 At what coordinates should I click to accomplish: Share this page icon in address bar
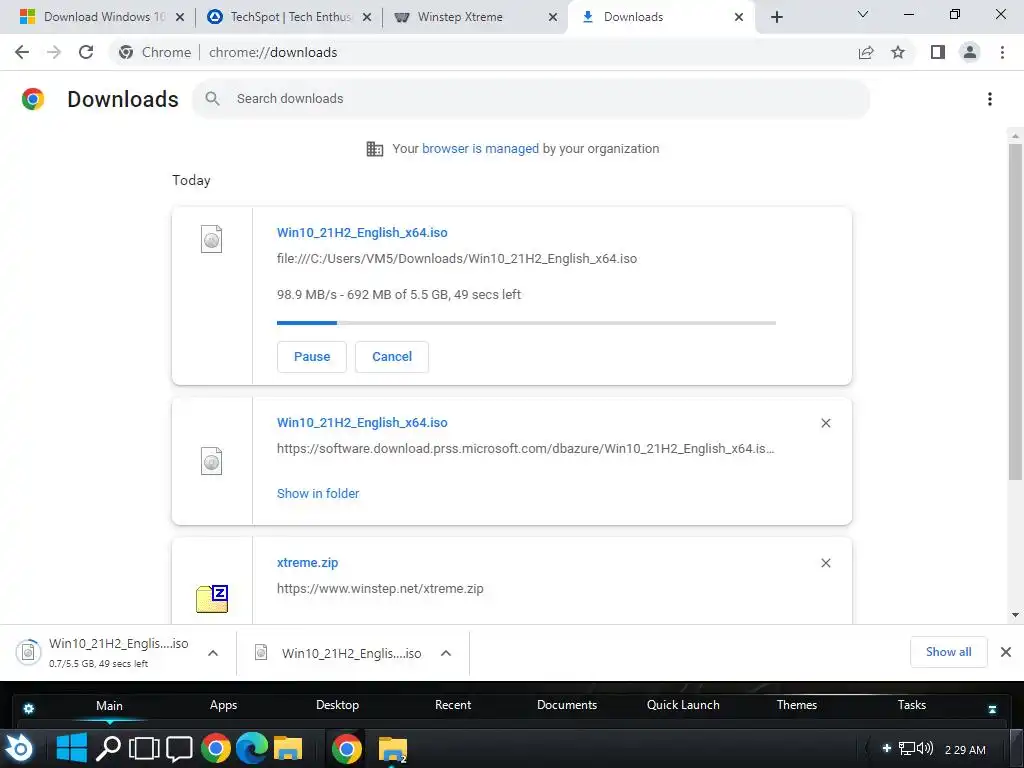pos(866,52)
